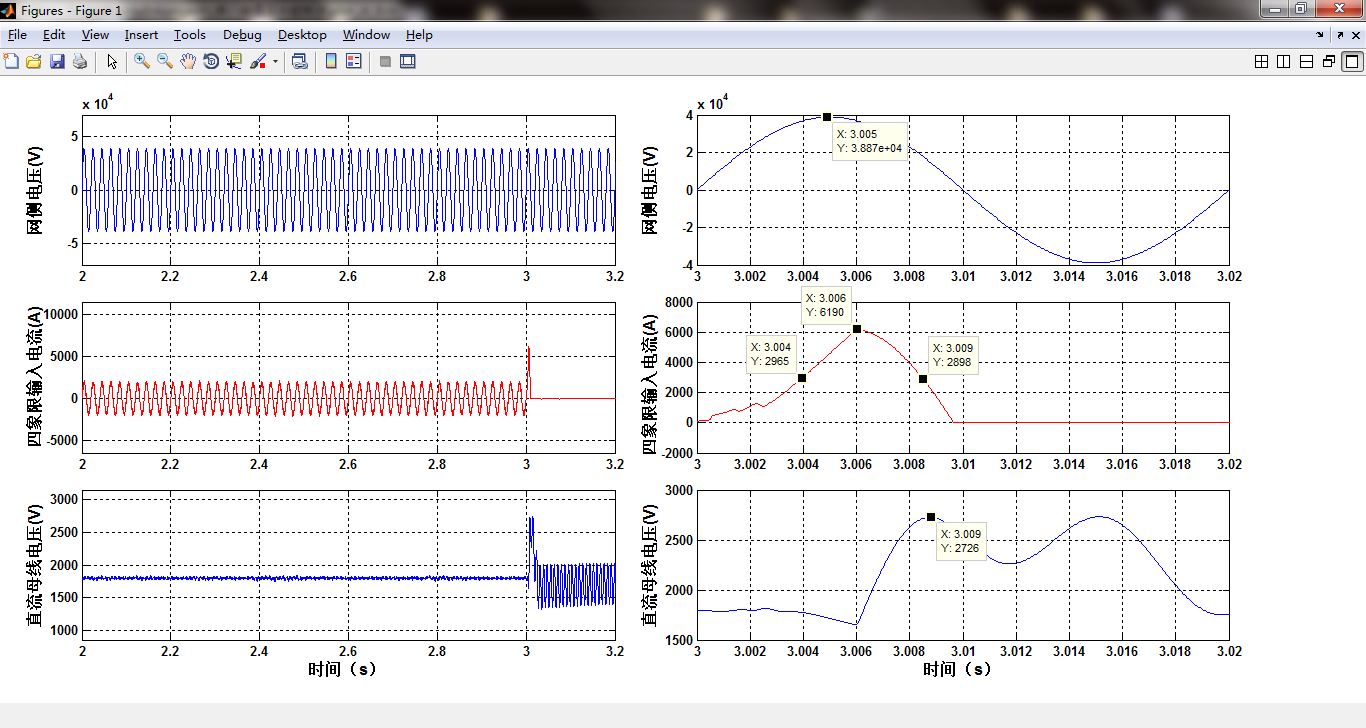The width and height of the screenshot is (1366, 728).
Task: Select the data marker on the grid voltage peak
Action: [x=827, y=117]
